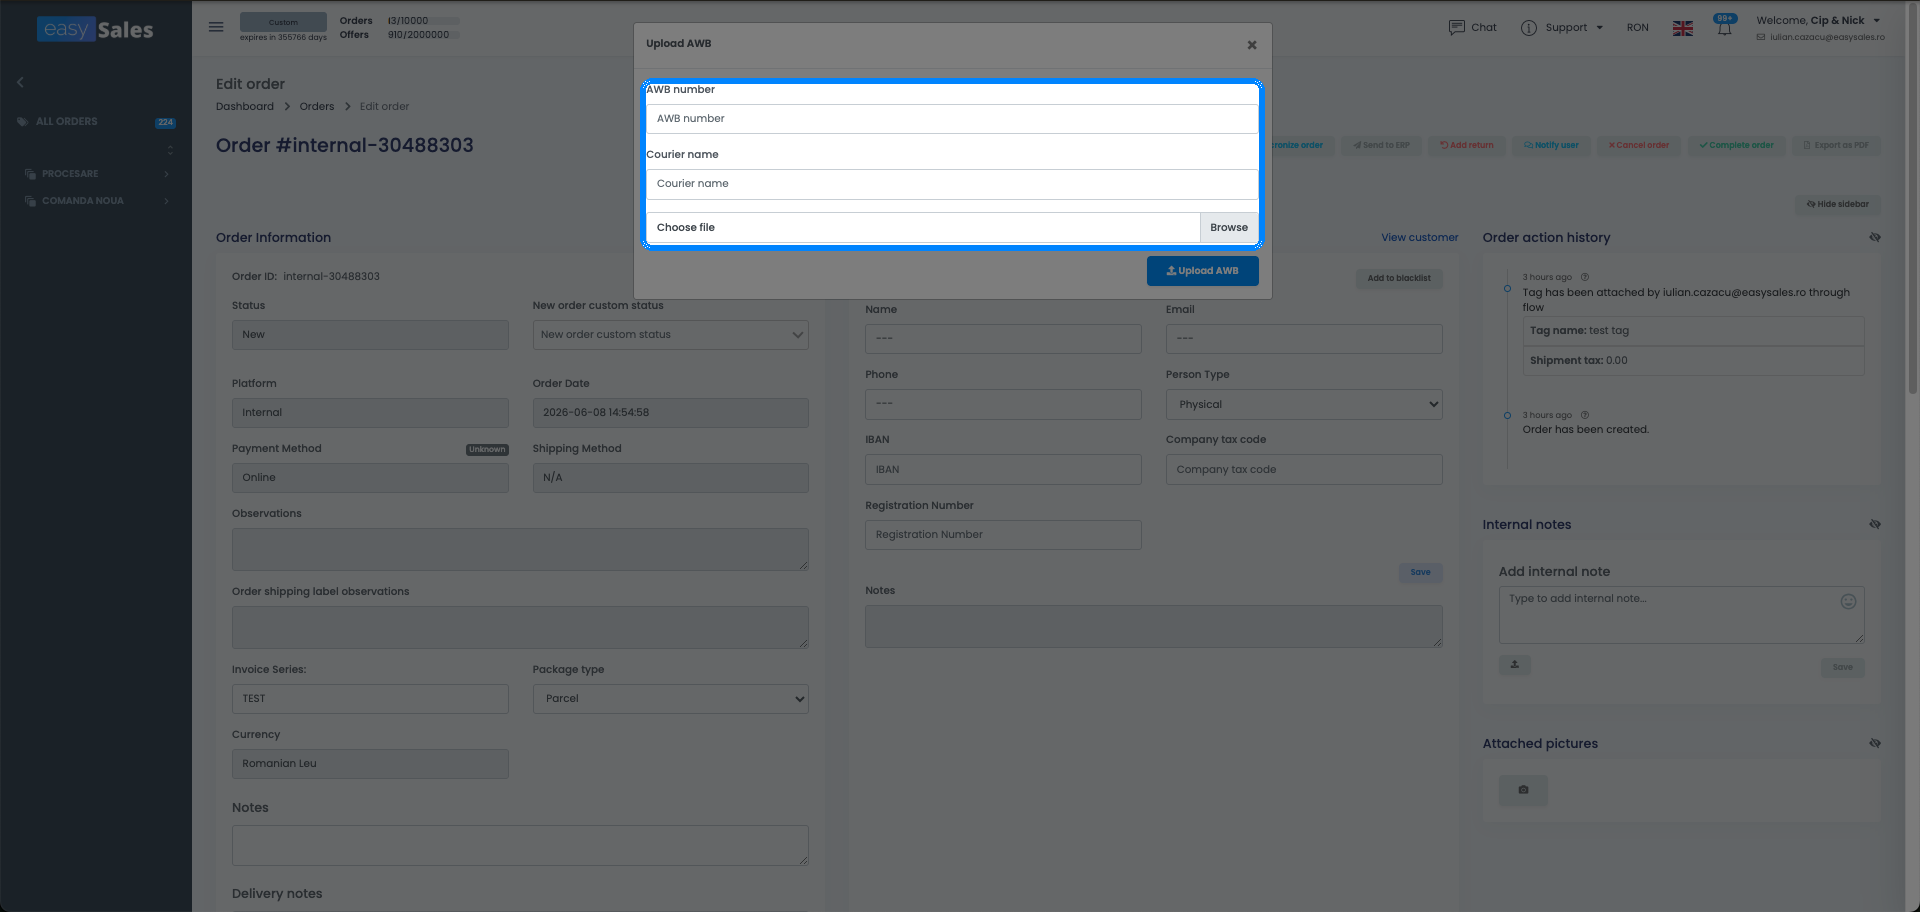Image resolution: width=1920 pixels, height=912 pixels.
Task: Expand COMANDA NOUA sidebar item
Action: [96, 201]
